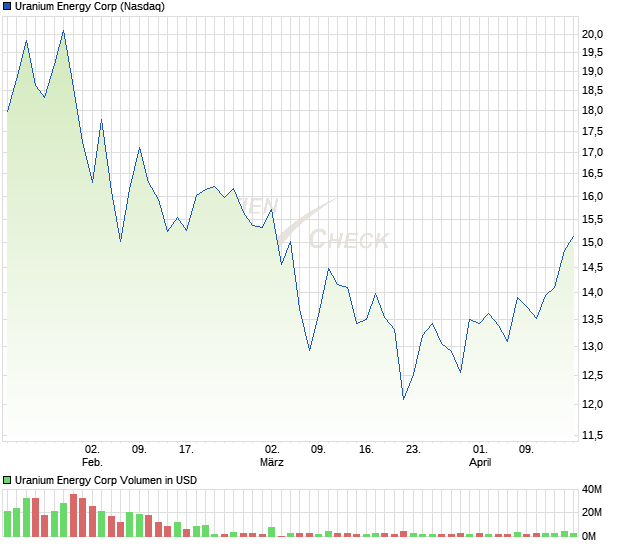Viewport: 620px width, 546px height.
Task: Click the 'Uranium Energy Corp Volumen in USD' label
Action: [x=106, y=480]
